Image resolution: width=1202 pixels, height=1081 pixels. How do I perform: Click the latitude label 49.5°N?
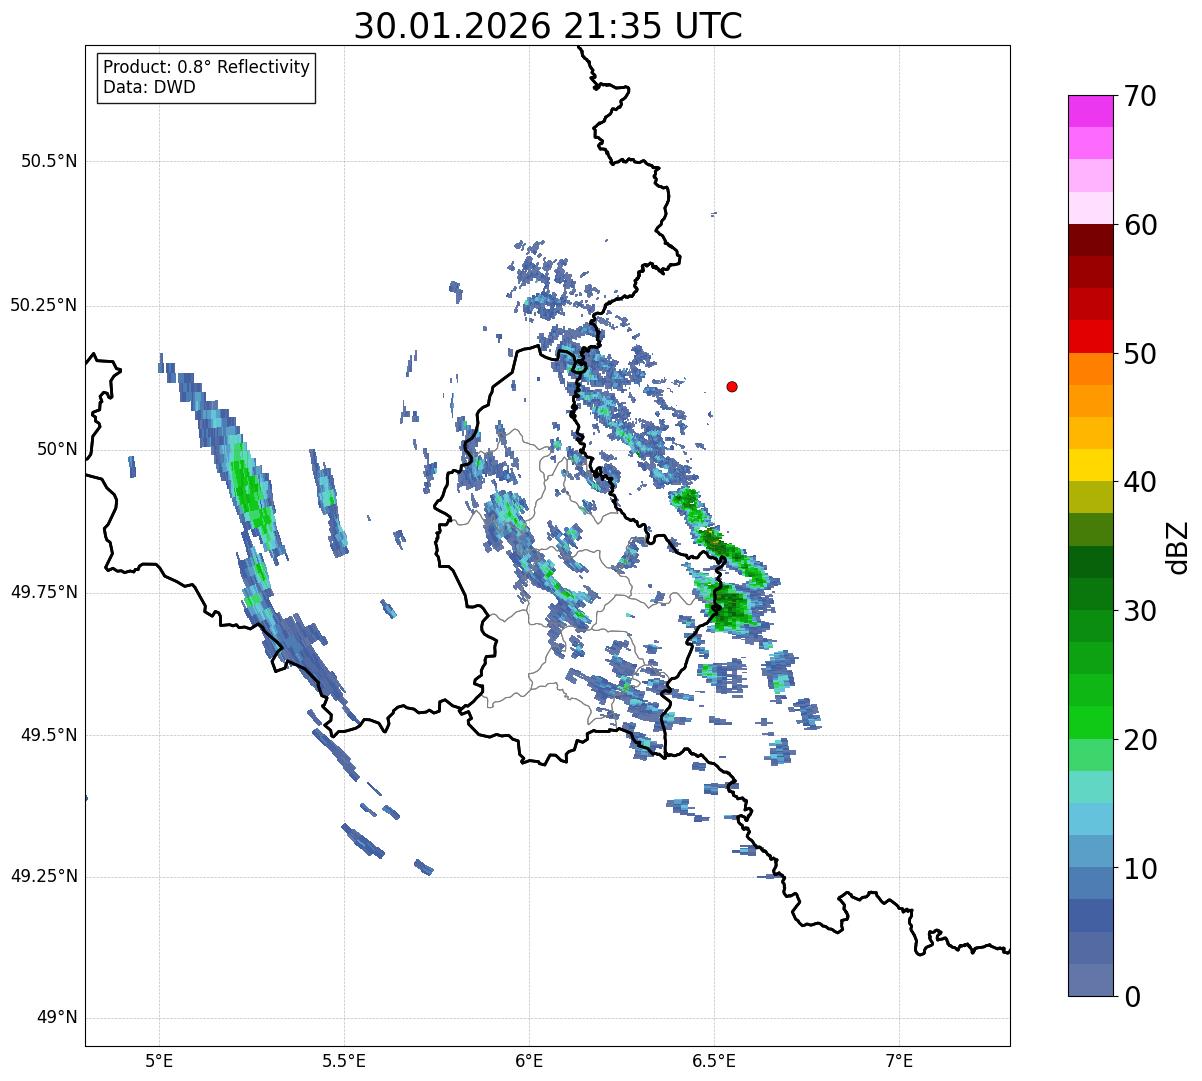pyautogui.click(x=49, y=735)
